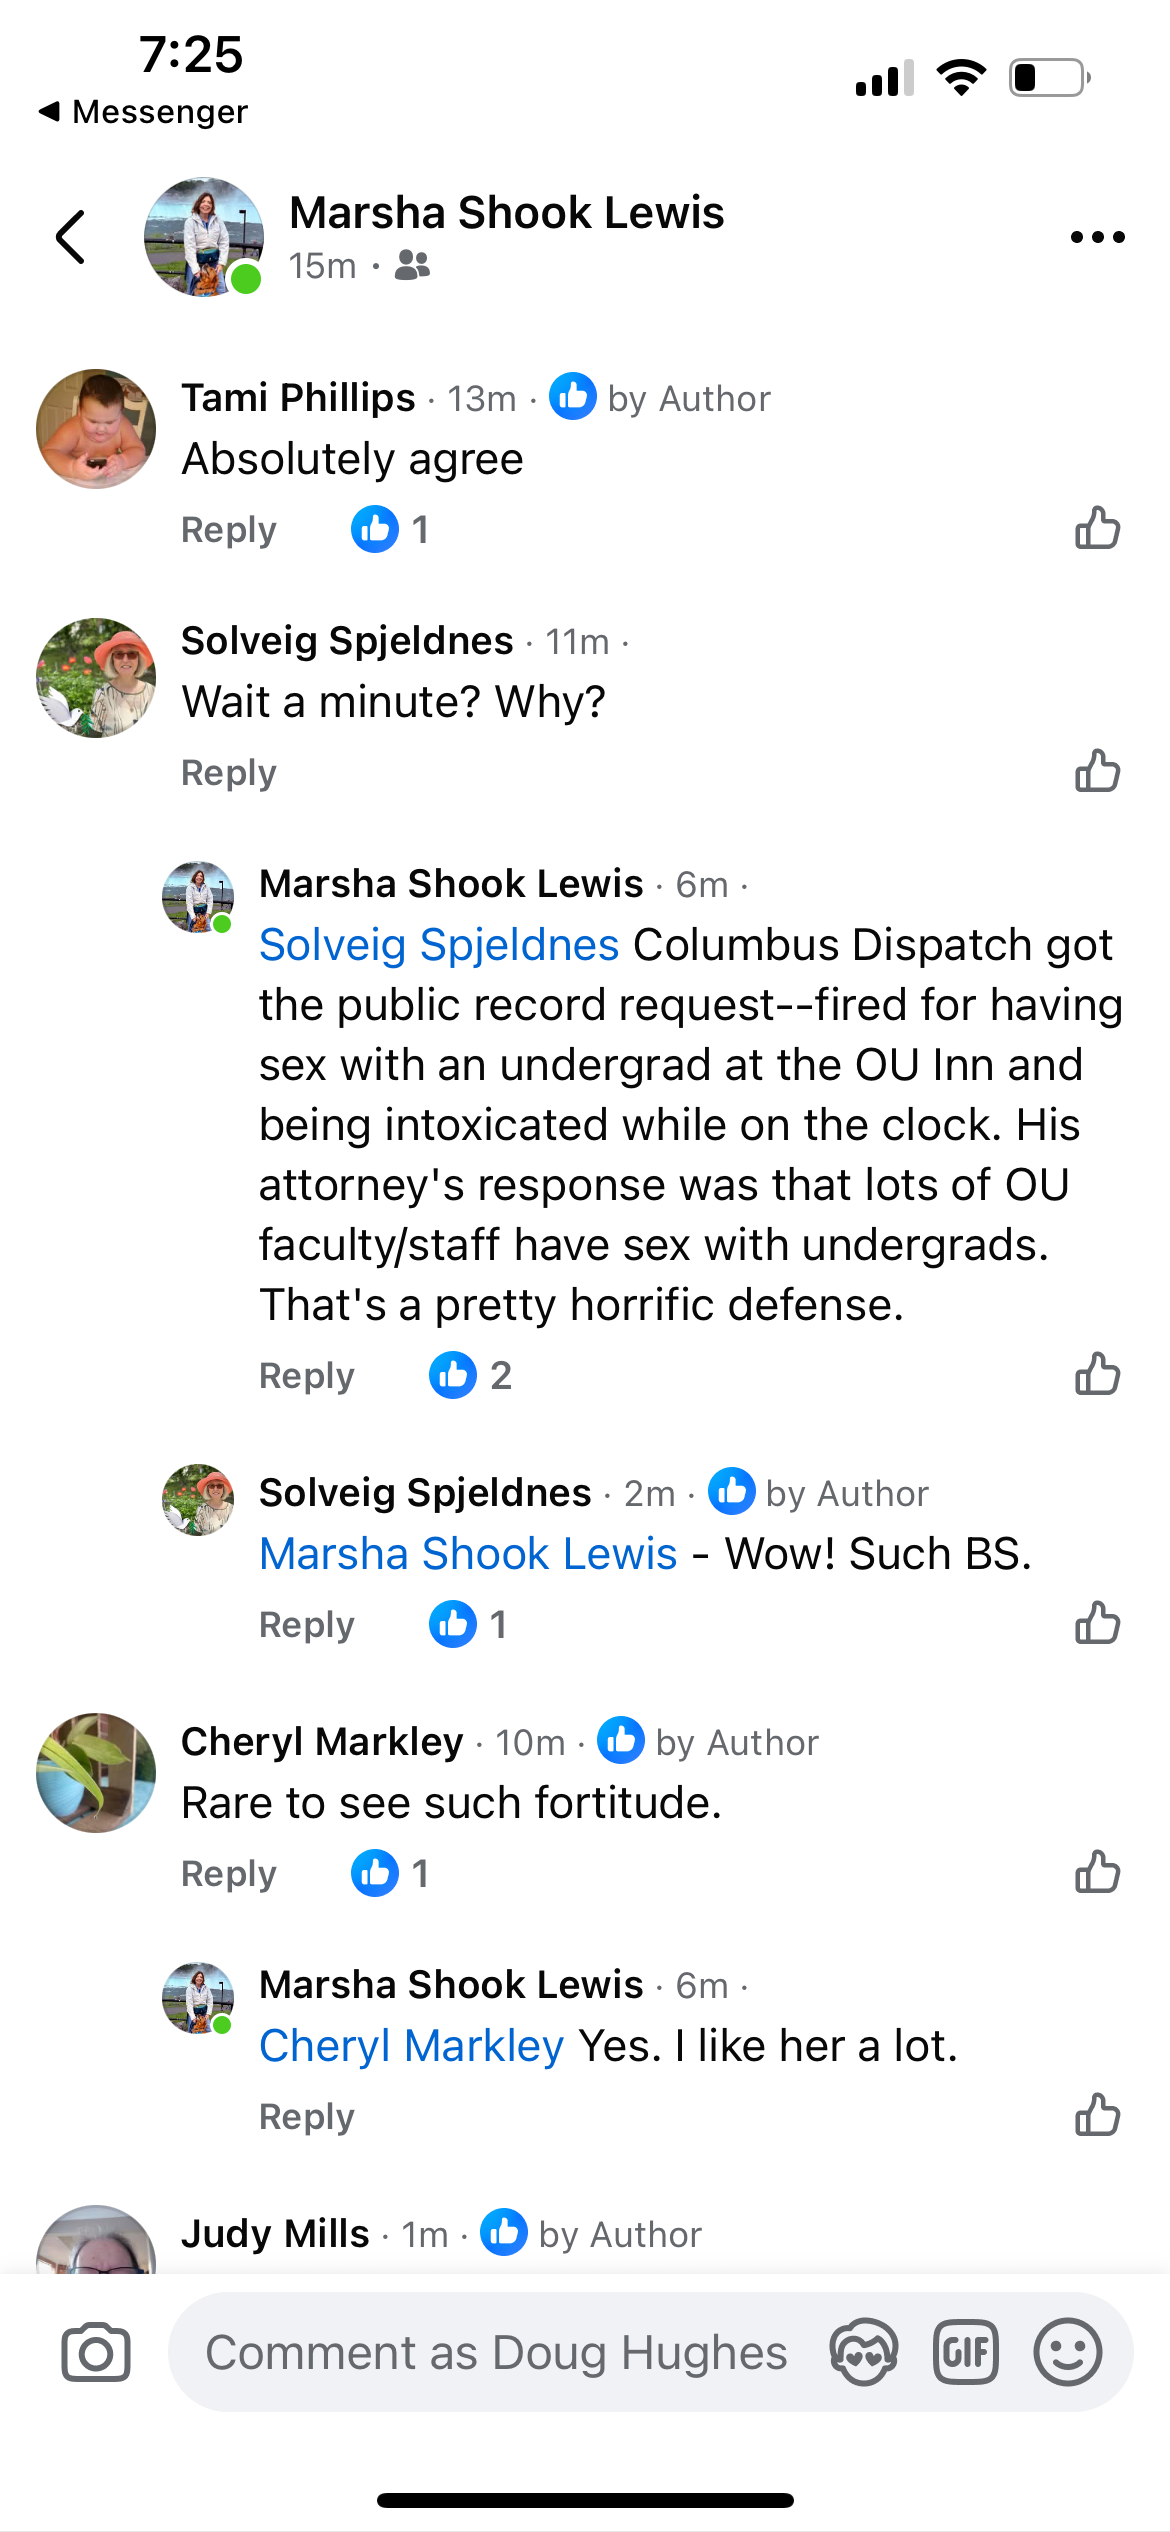The width and height of the screenshot is (1170, 2532).
Task: Reply to Cheryl Markley's comment
Action: tap(228, 1874)
